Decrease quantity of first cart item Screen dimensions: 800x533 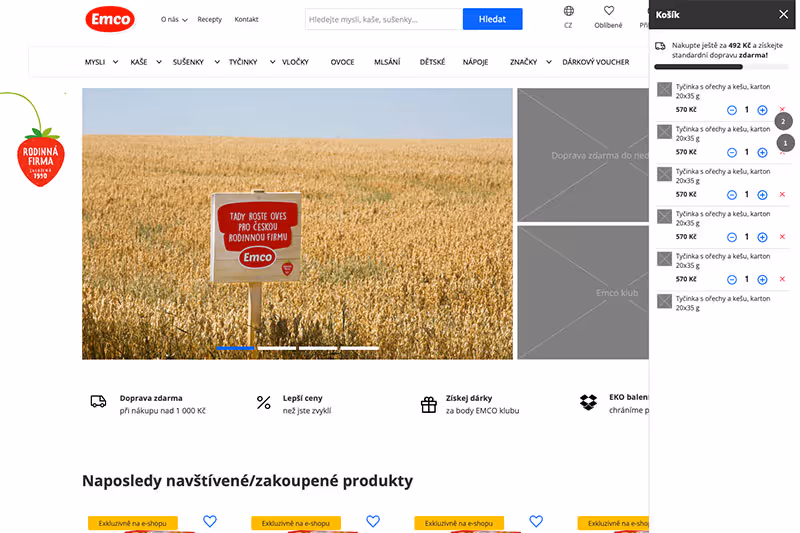(x=732, y=110)
